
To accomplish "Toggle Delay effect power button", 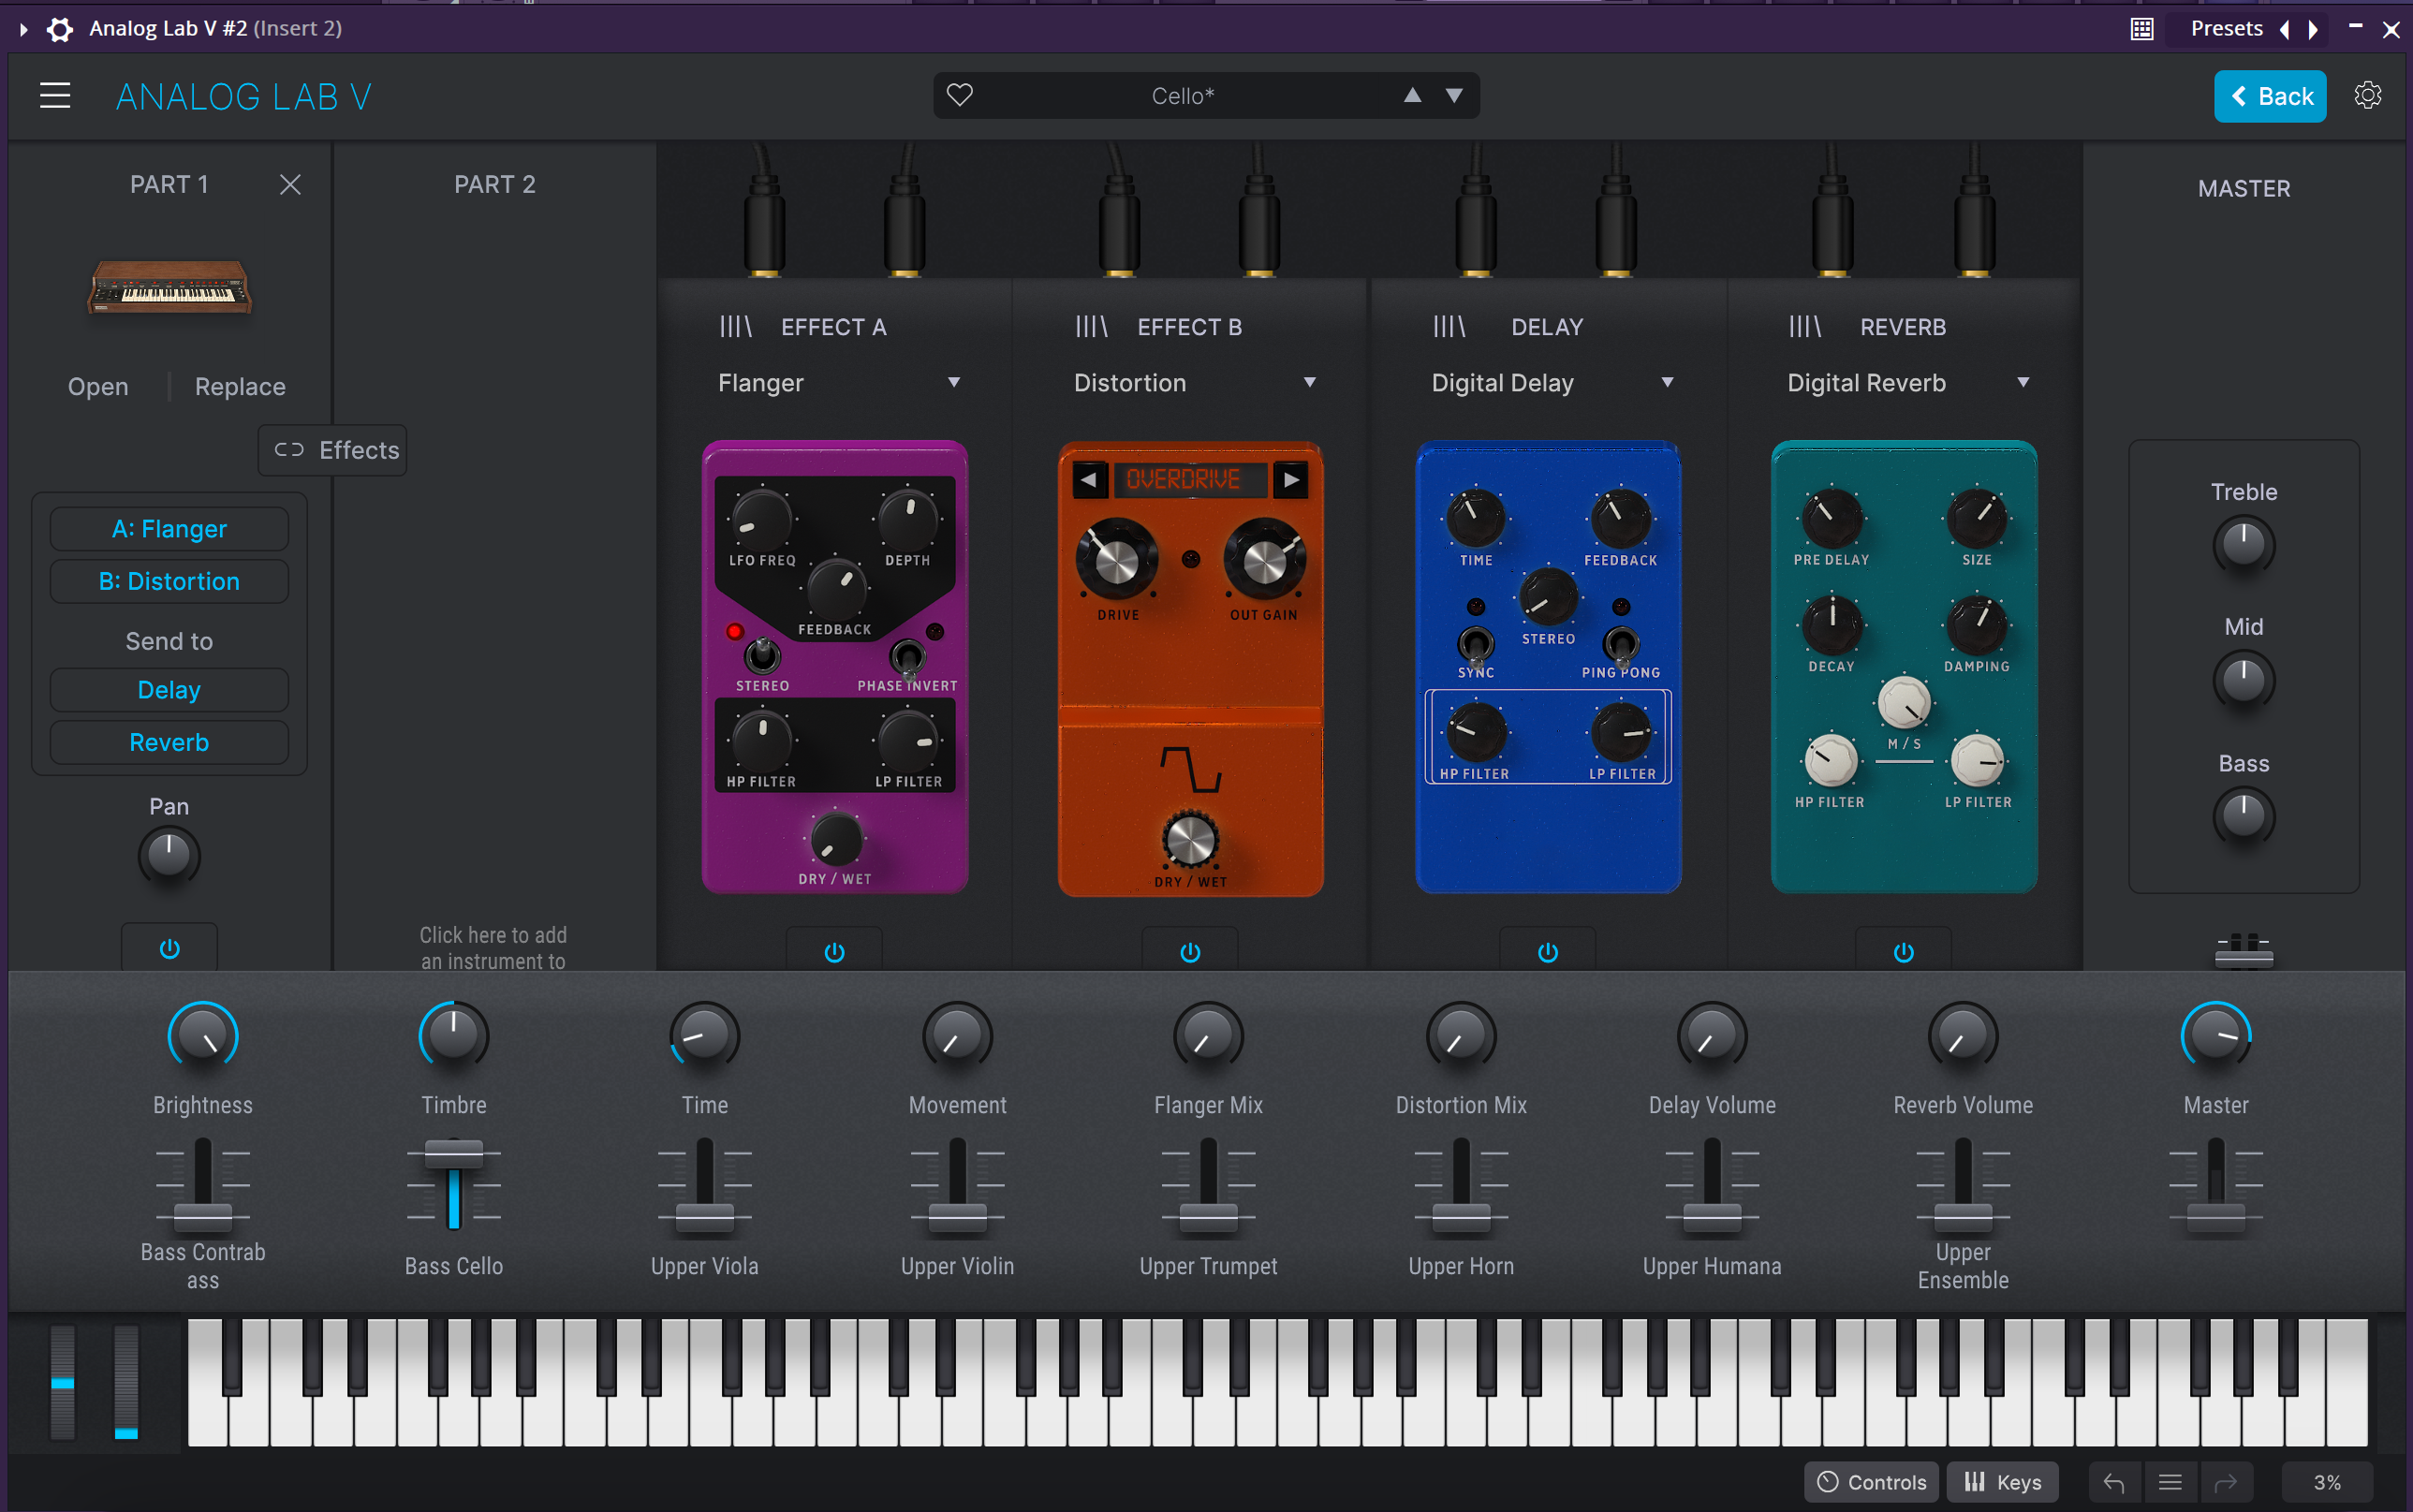I will [x=1547, y=951].
